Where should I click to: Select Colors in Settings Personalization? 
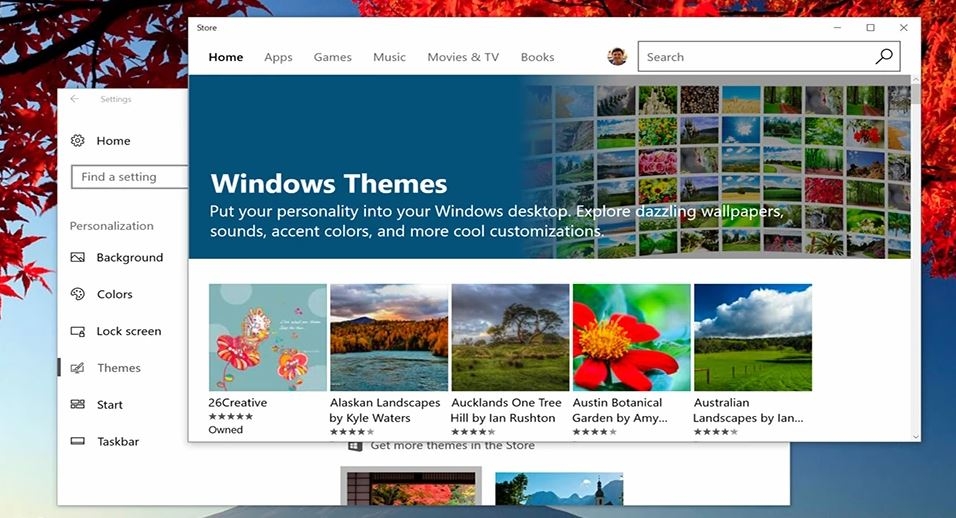click(x=115, y=294)
